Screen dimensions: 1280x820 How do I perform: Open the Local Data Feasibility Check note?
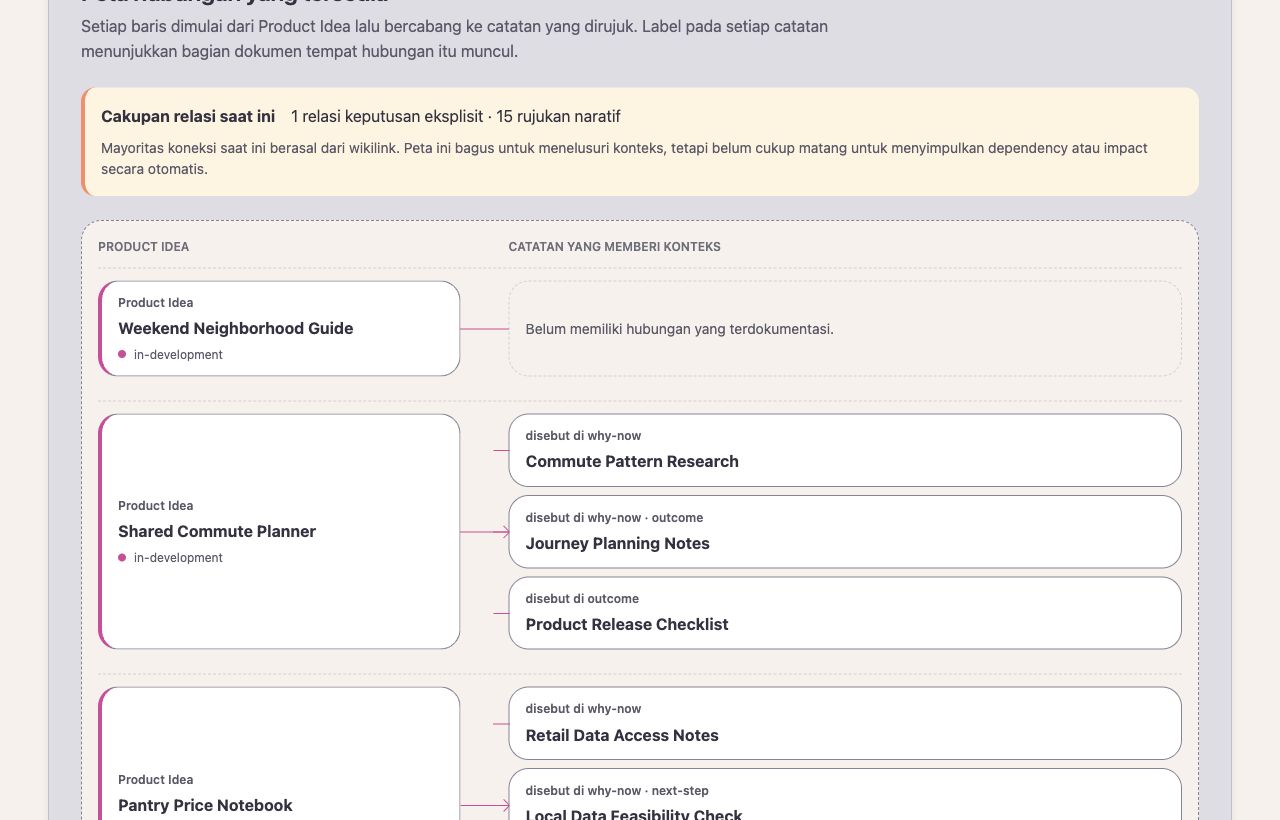[845, 794]
